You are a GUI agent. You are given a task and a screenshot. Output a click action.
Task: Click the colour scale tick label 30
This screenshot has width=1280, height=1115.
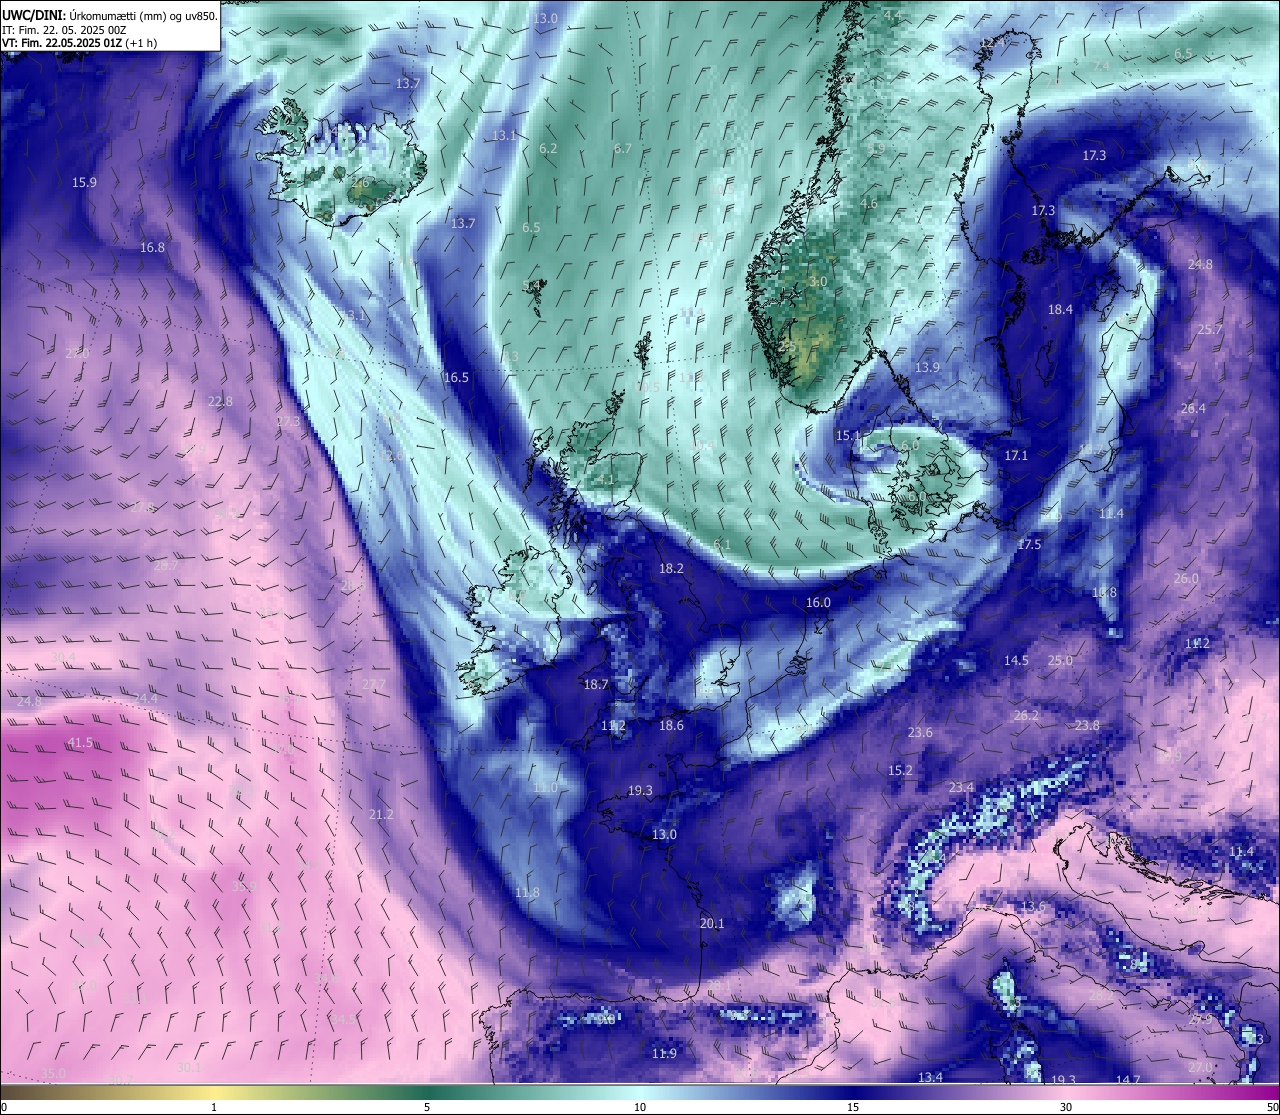[1066, 1107]
